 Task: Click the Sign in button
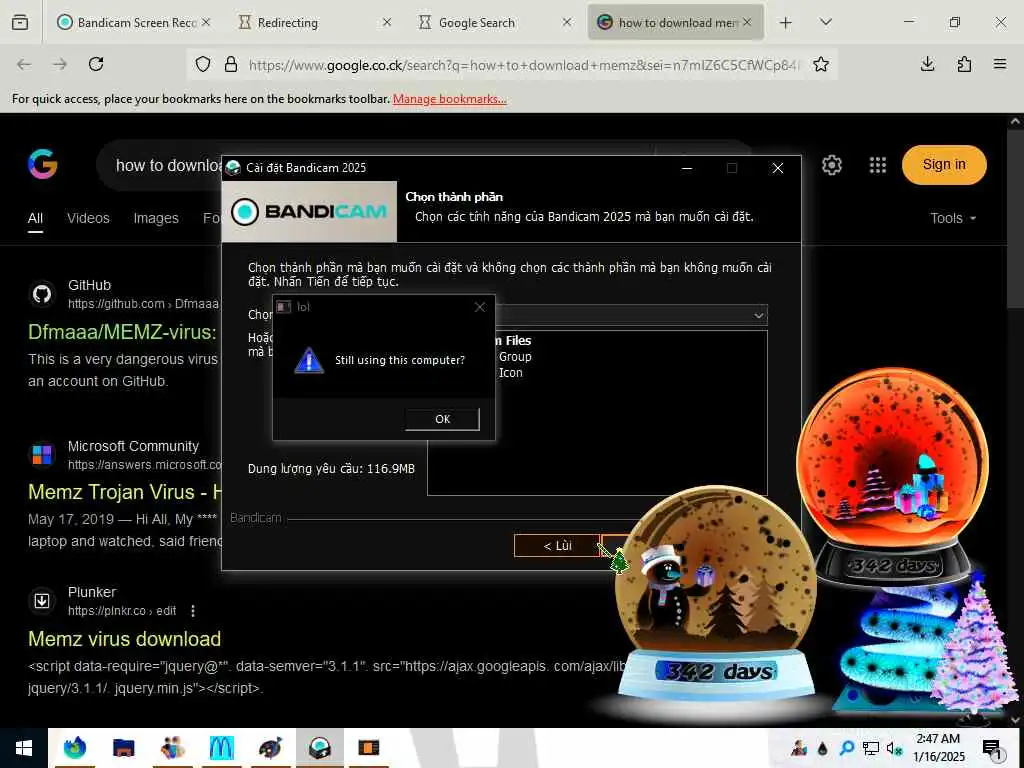coord(944,165)
